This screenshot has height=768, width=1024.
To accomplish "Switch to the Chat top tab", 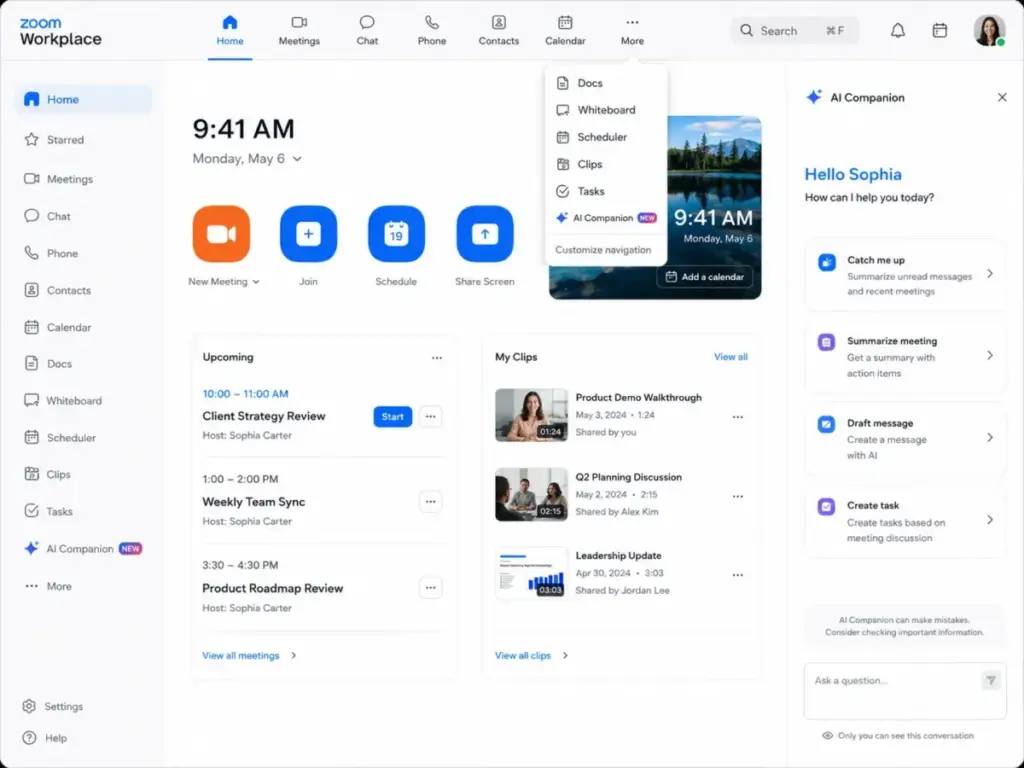I will tap(367, 31).
